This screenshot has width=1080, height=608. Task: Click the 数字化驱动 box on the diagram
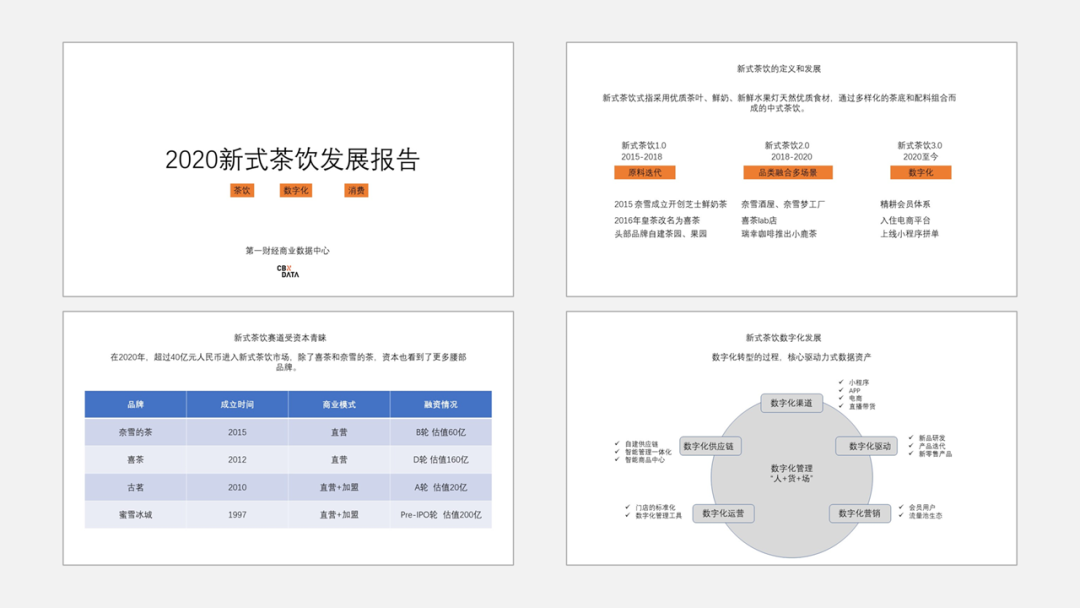tap(866, 446)
